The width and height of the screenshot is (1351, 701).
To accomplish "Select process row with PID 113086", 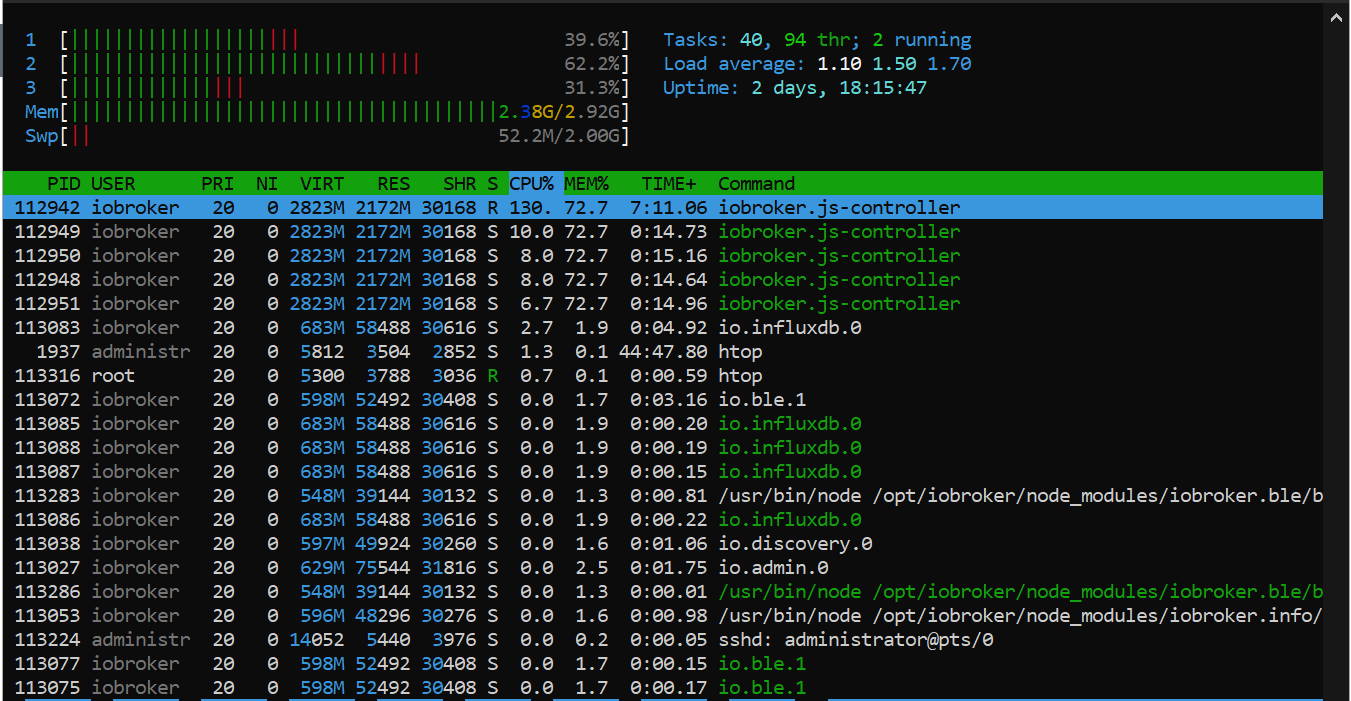I will (x=663, y=520).
